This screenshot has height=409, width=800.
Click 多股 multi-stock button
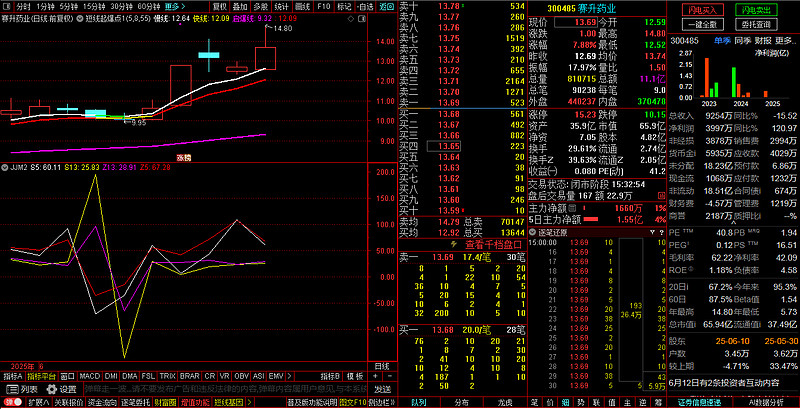[260, 7]
